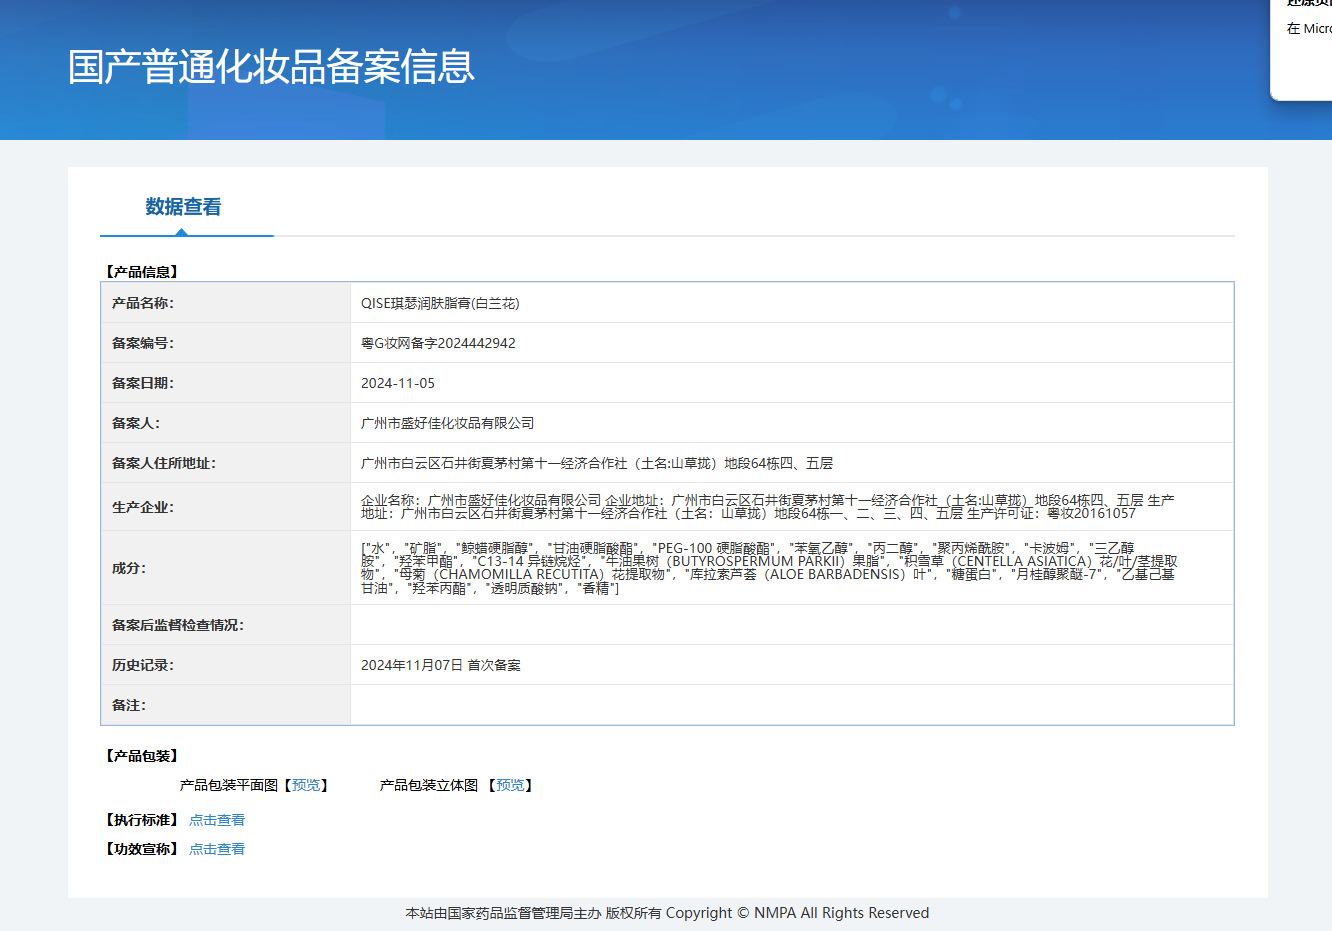Click the registrant 广州市盛好佳化妆品有限公司 value
This screenshot has width=1332, height=931.
pyautogui.click(x=447, y=423)
